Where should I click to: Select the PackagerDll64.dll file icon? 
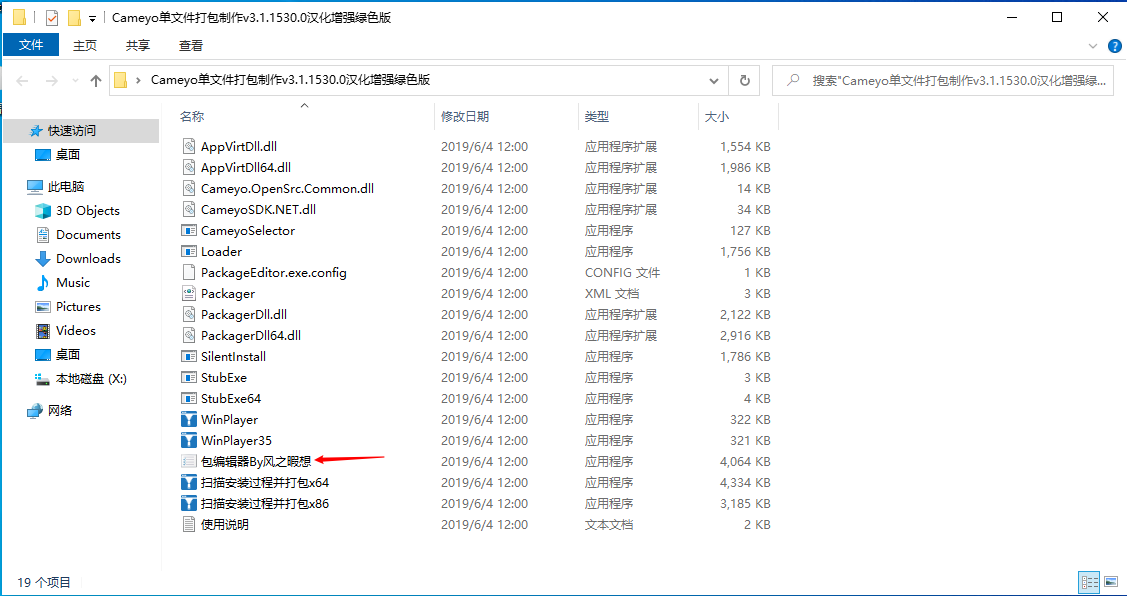point(189,336)
